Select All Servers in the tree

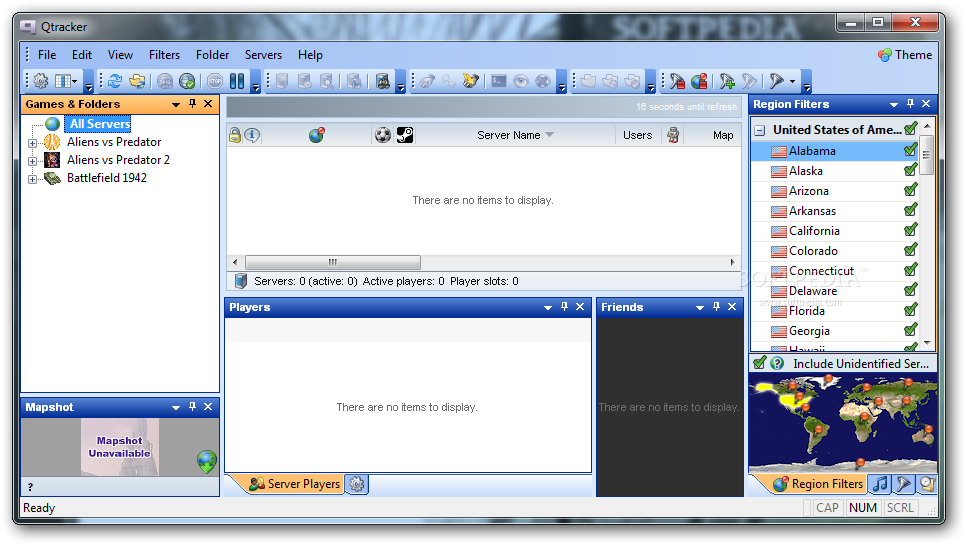pos(99,124)
